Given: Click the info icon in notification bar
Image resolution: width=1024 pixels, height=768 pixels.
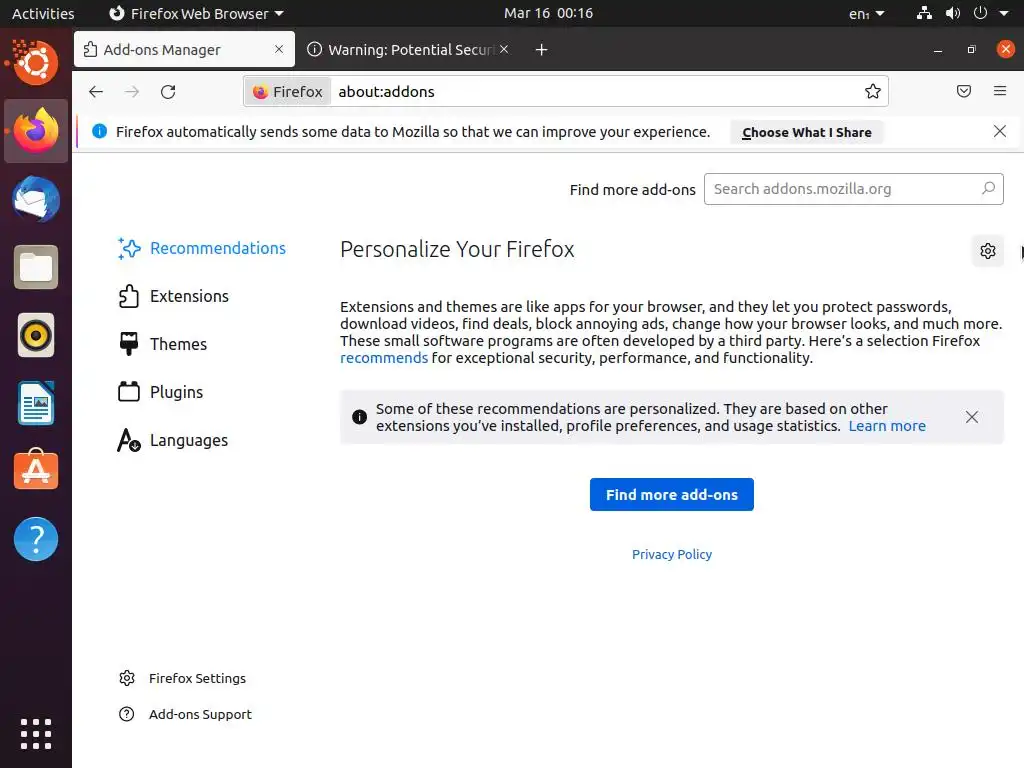Looking at the screenshot, I should click(x=99, y=131).
